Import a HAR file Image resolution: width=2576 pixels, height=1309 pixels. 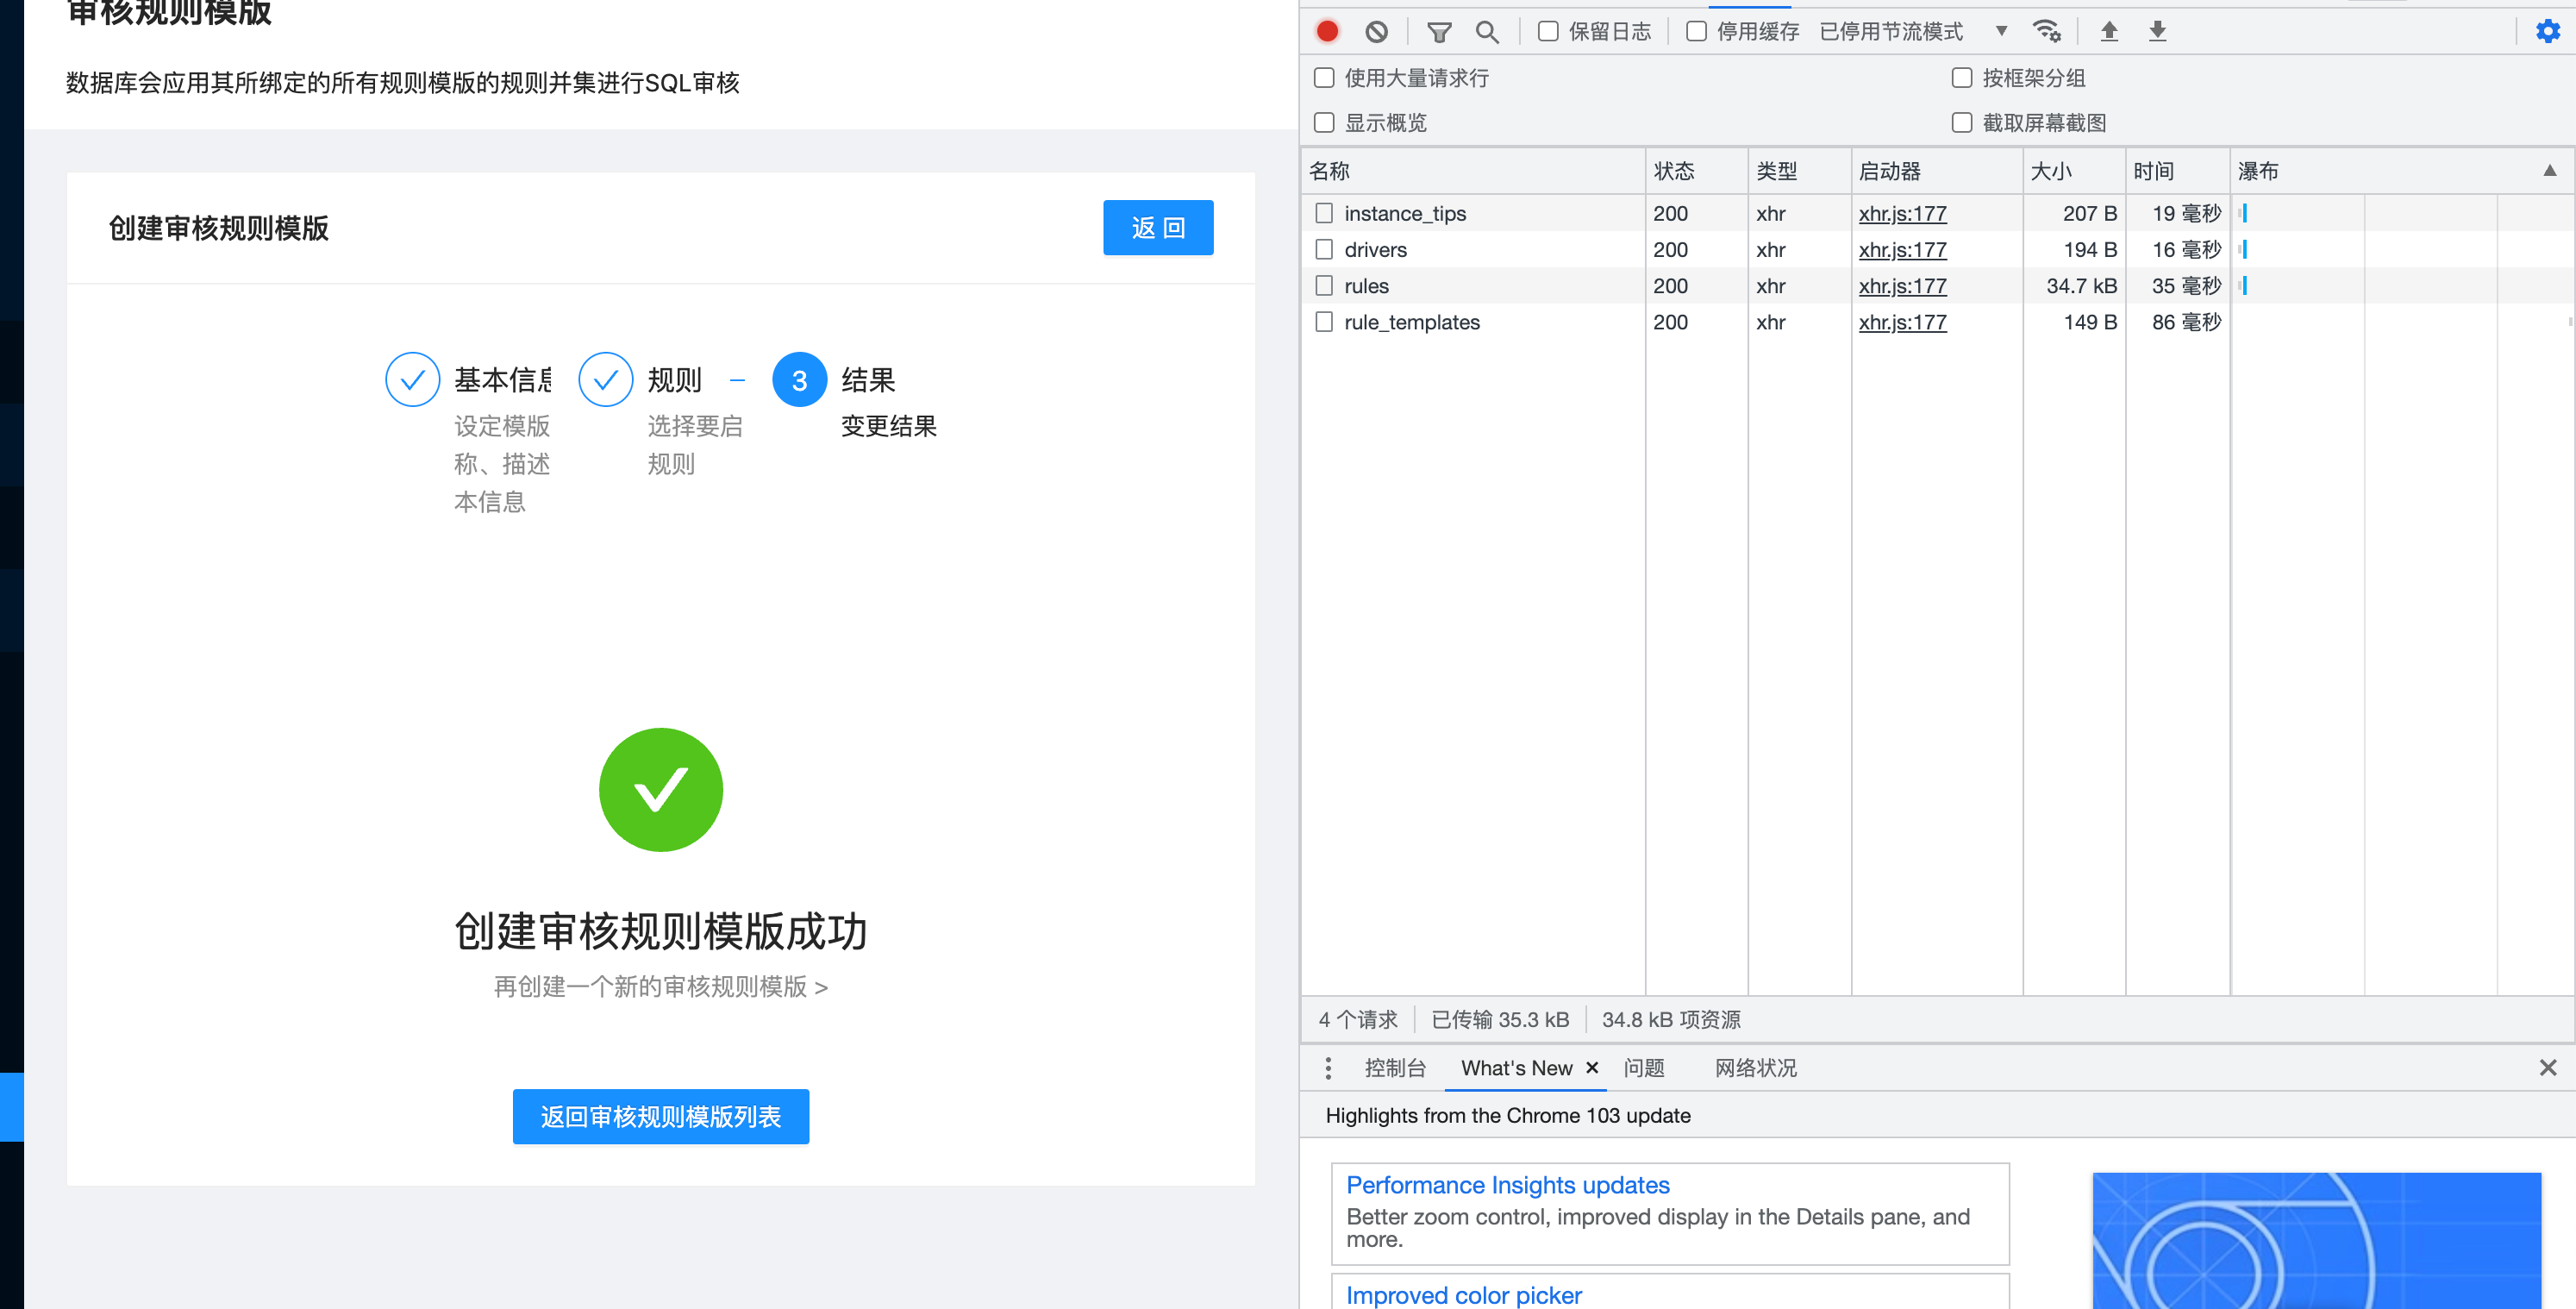point(2108,31)
